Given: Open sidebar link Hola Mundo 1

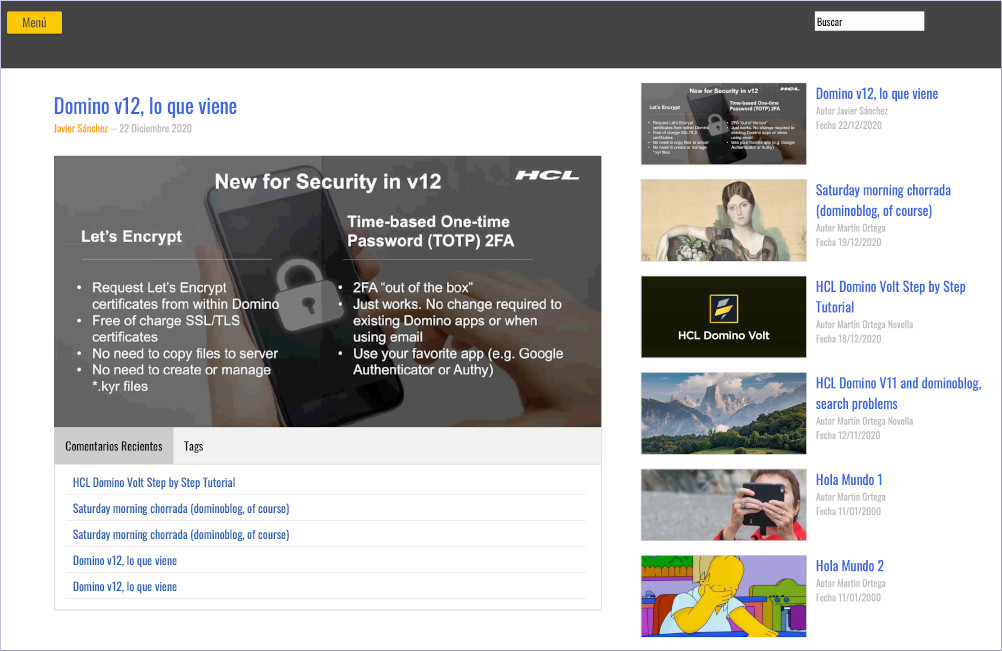Looking at the screenshot, I should click(x=849, y=480).
